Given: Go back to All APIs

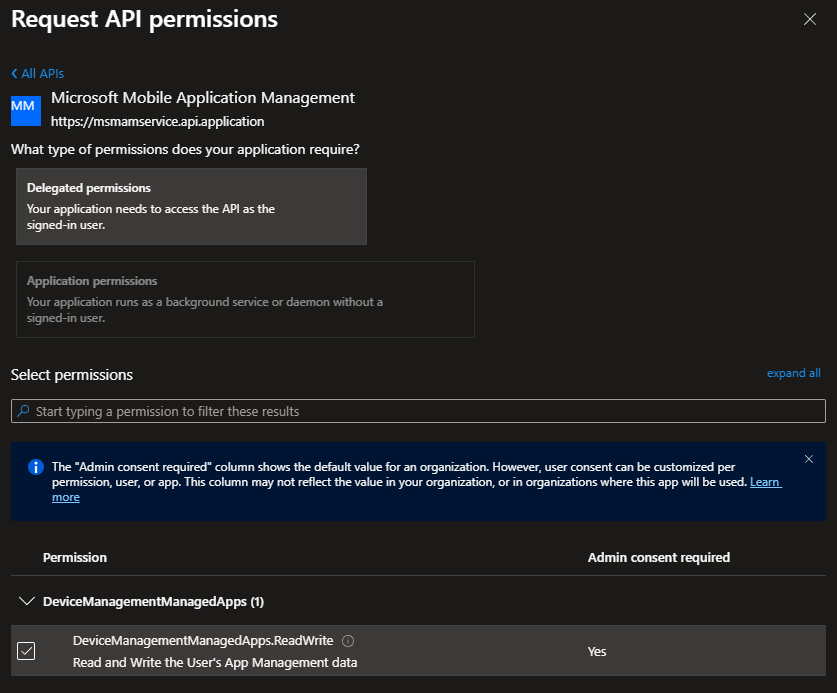Looking at the screenshot, I should click(37, 74).
